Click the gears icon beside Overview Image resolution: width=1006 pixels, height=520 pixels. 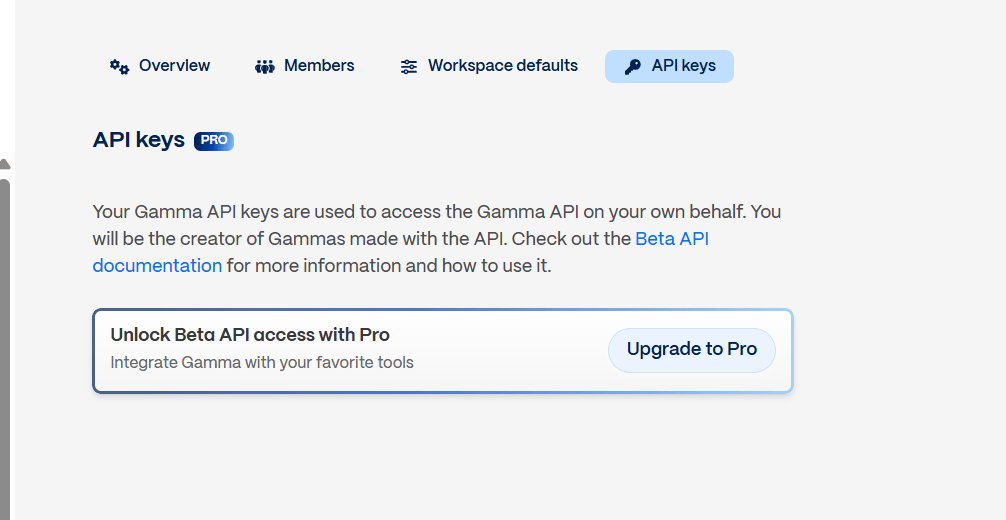[x=120, y=67]
